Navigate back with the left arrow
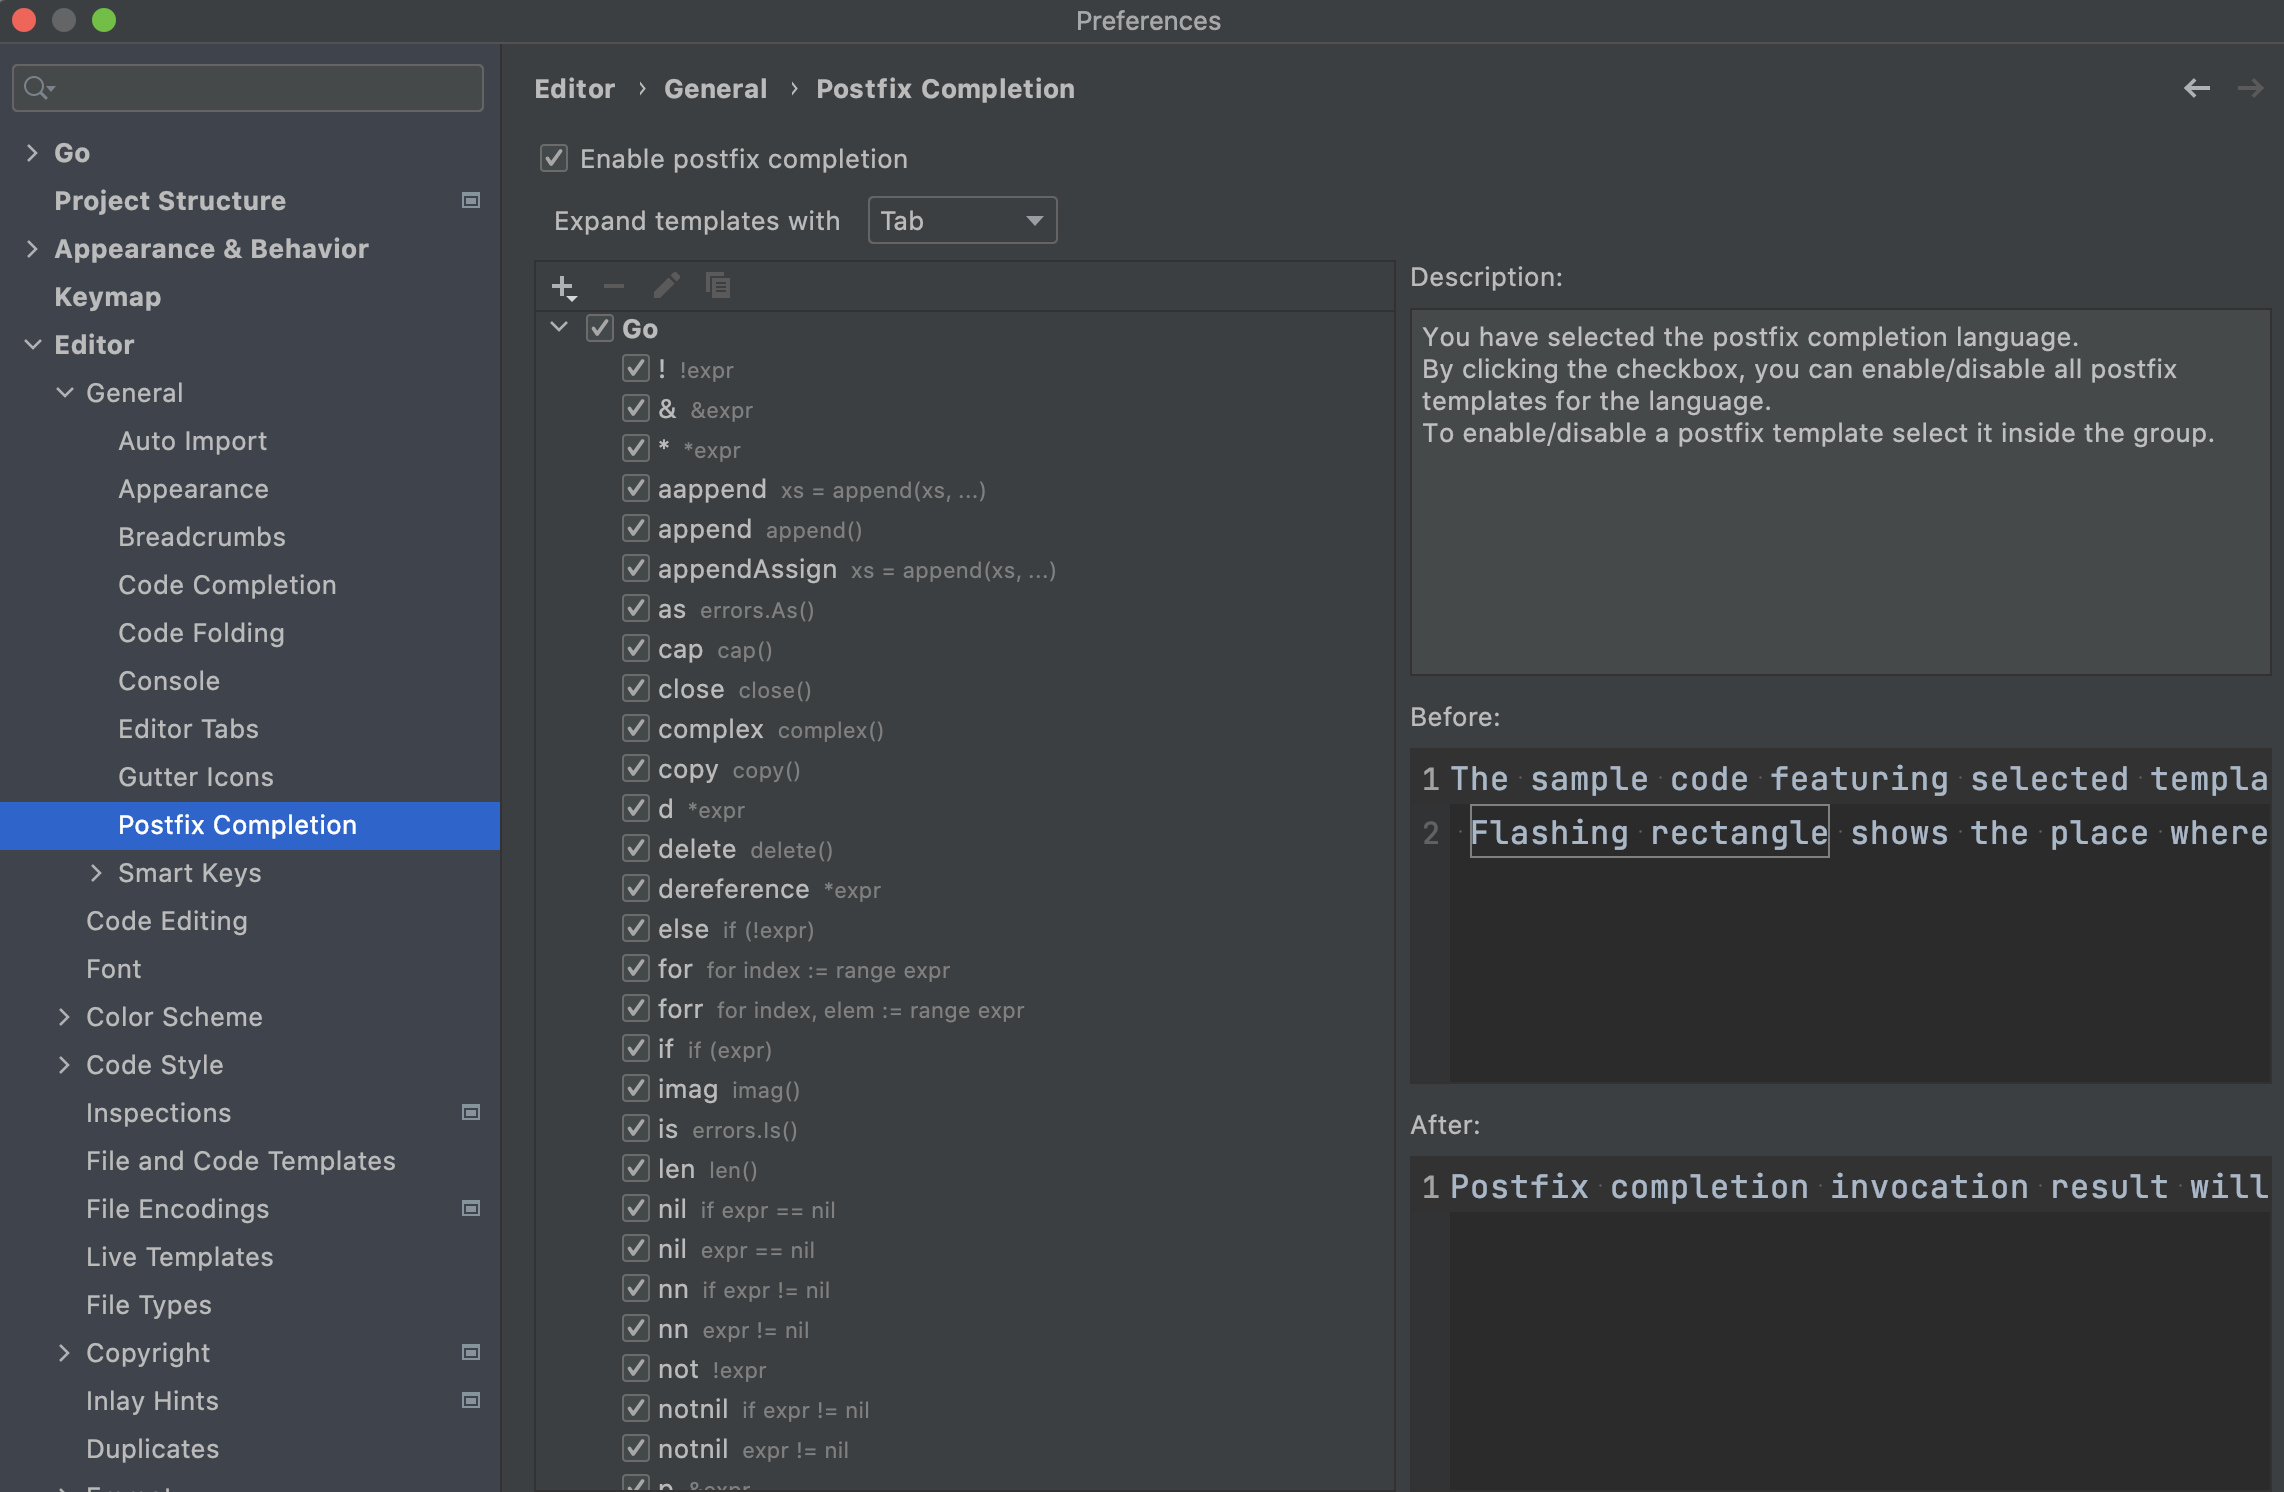Viewport: 2284px width, 1492px height. [x=2196, y=89]
